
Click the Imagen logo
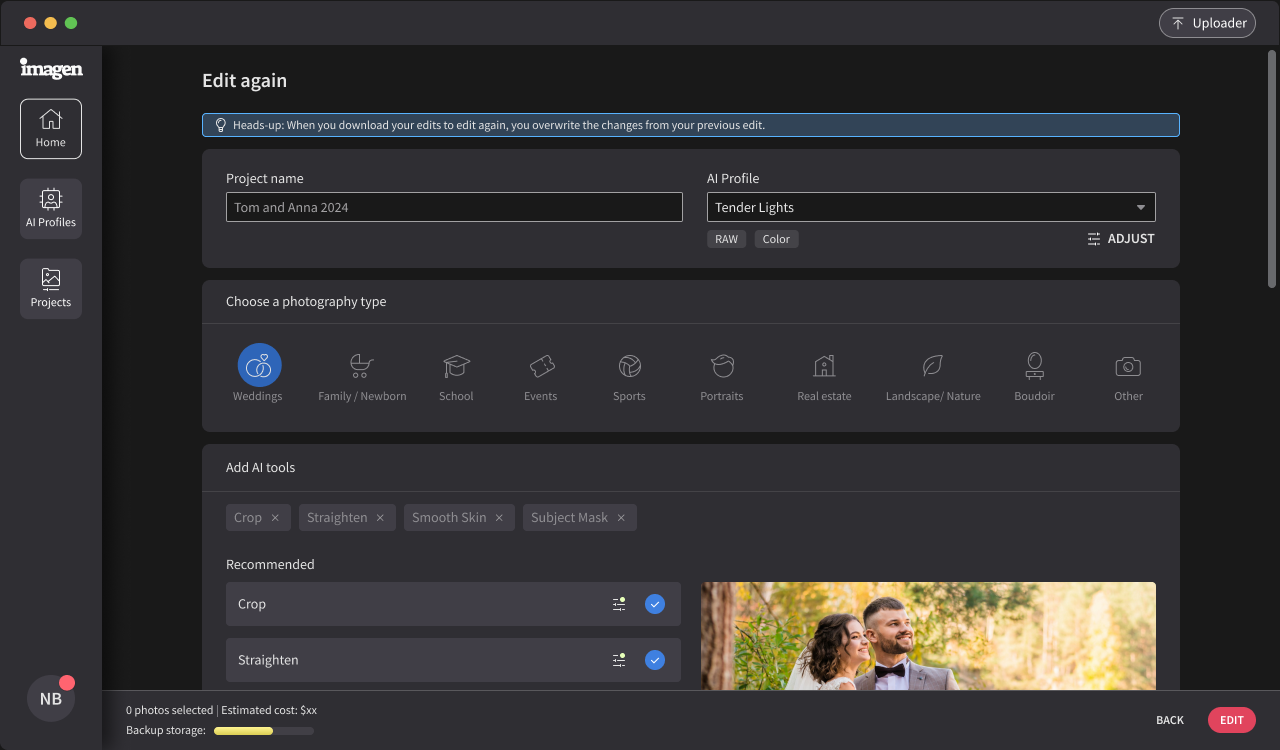coord(51,68)
